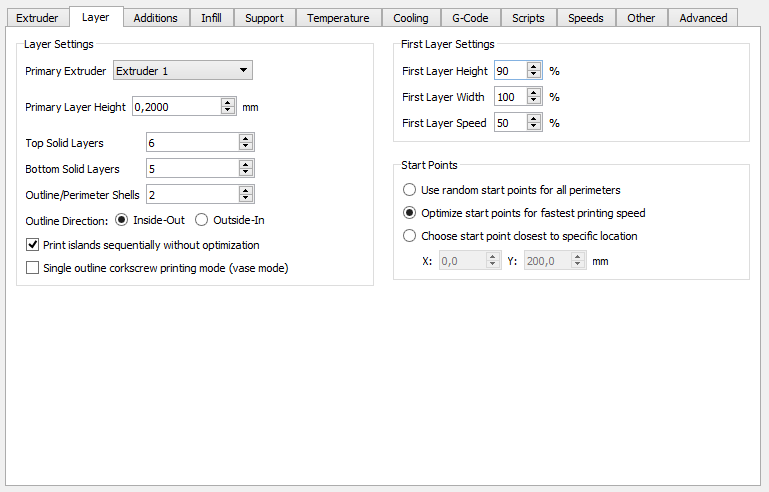
Task: Decrease Outline/Perimeter Shells spinner down arrow
Action: coord(245,198)
